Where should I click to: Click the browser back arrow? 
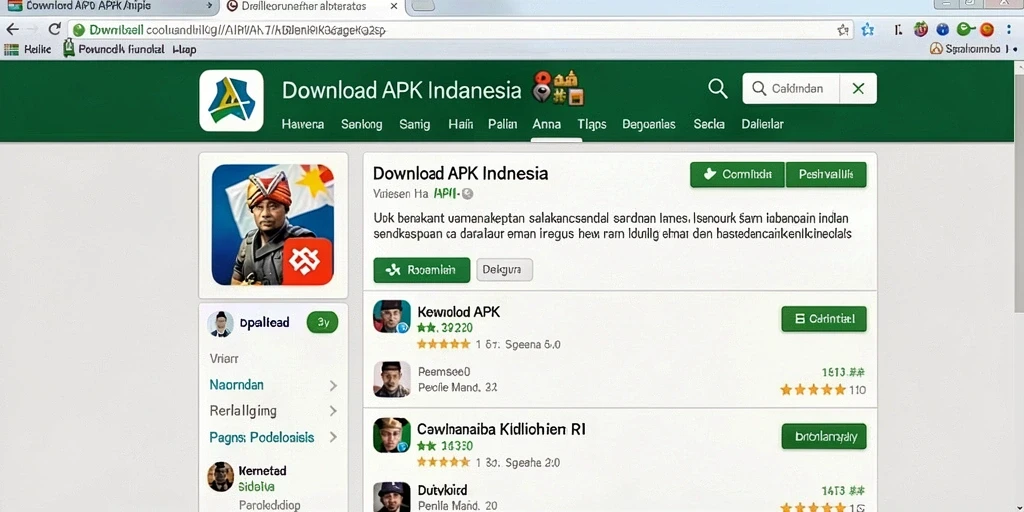[12, 29]
